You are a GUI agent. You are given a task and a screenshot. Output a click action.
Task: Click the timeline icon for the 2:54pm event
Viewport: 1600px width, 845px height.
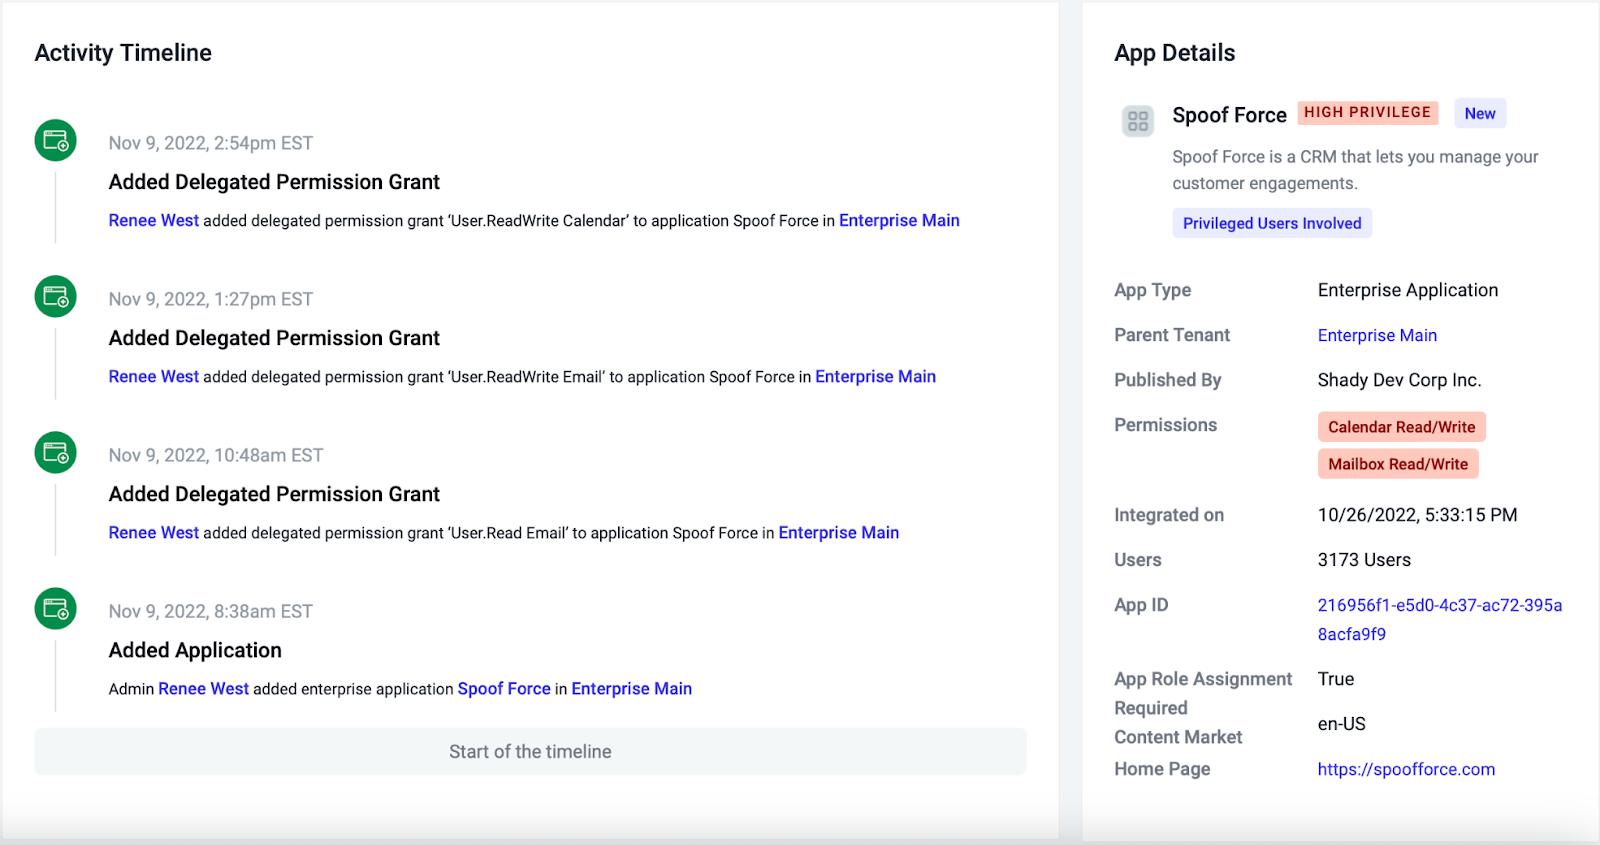[x=56, y=140]
